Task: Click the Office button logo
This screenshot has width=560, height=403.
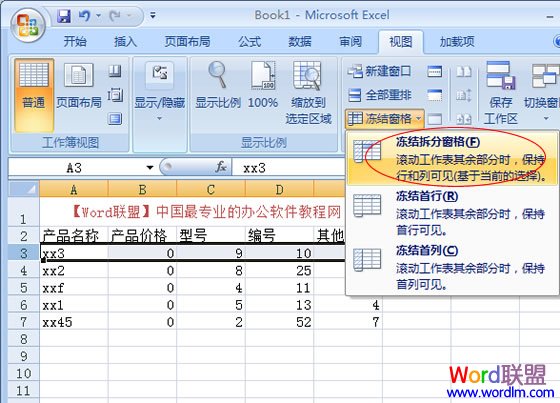Action: (28, 25)
